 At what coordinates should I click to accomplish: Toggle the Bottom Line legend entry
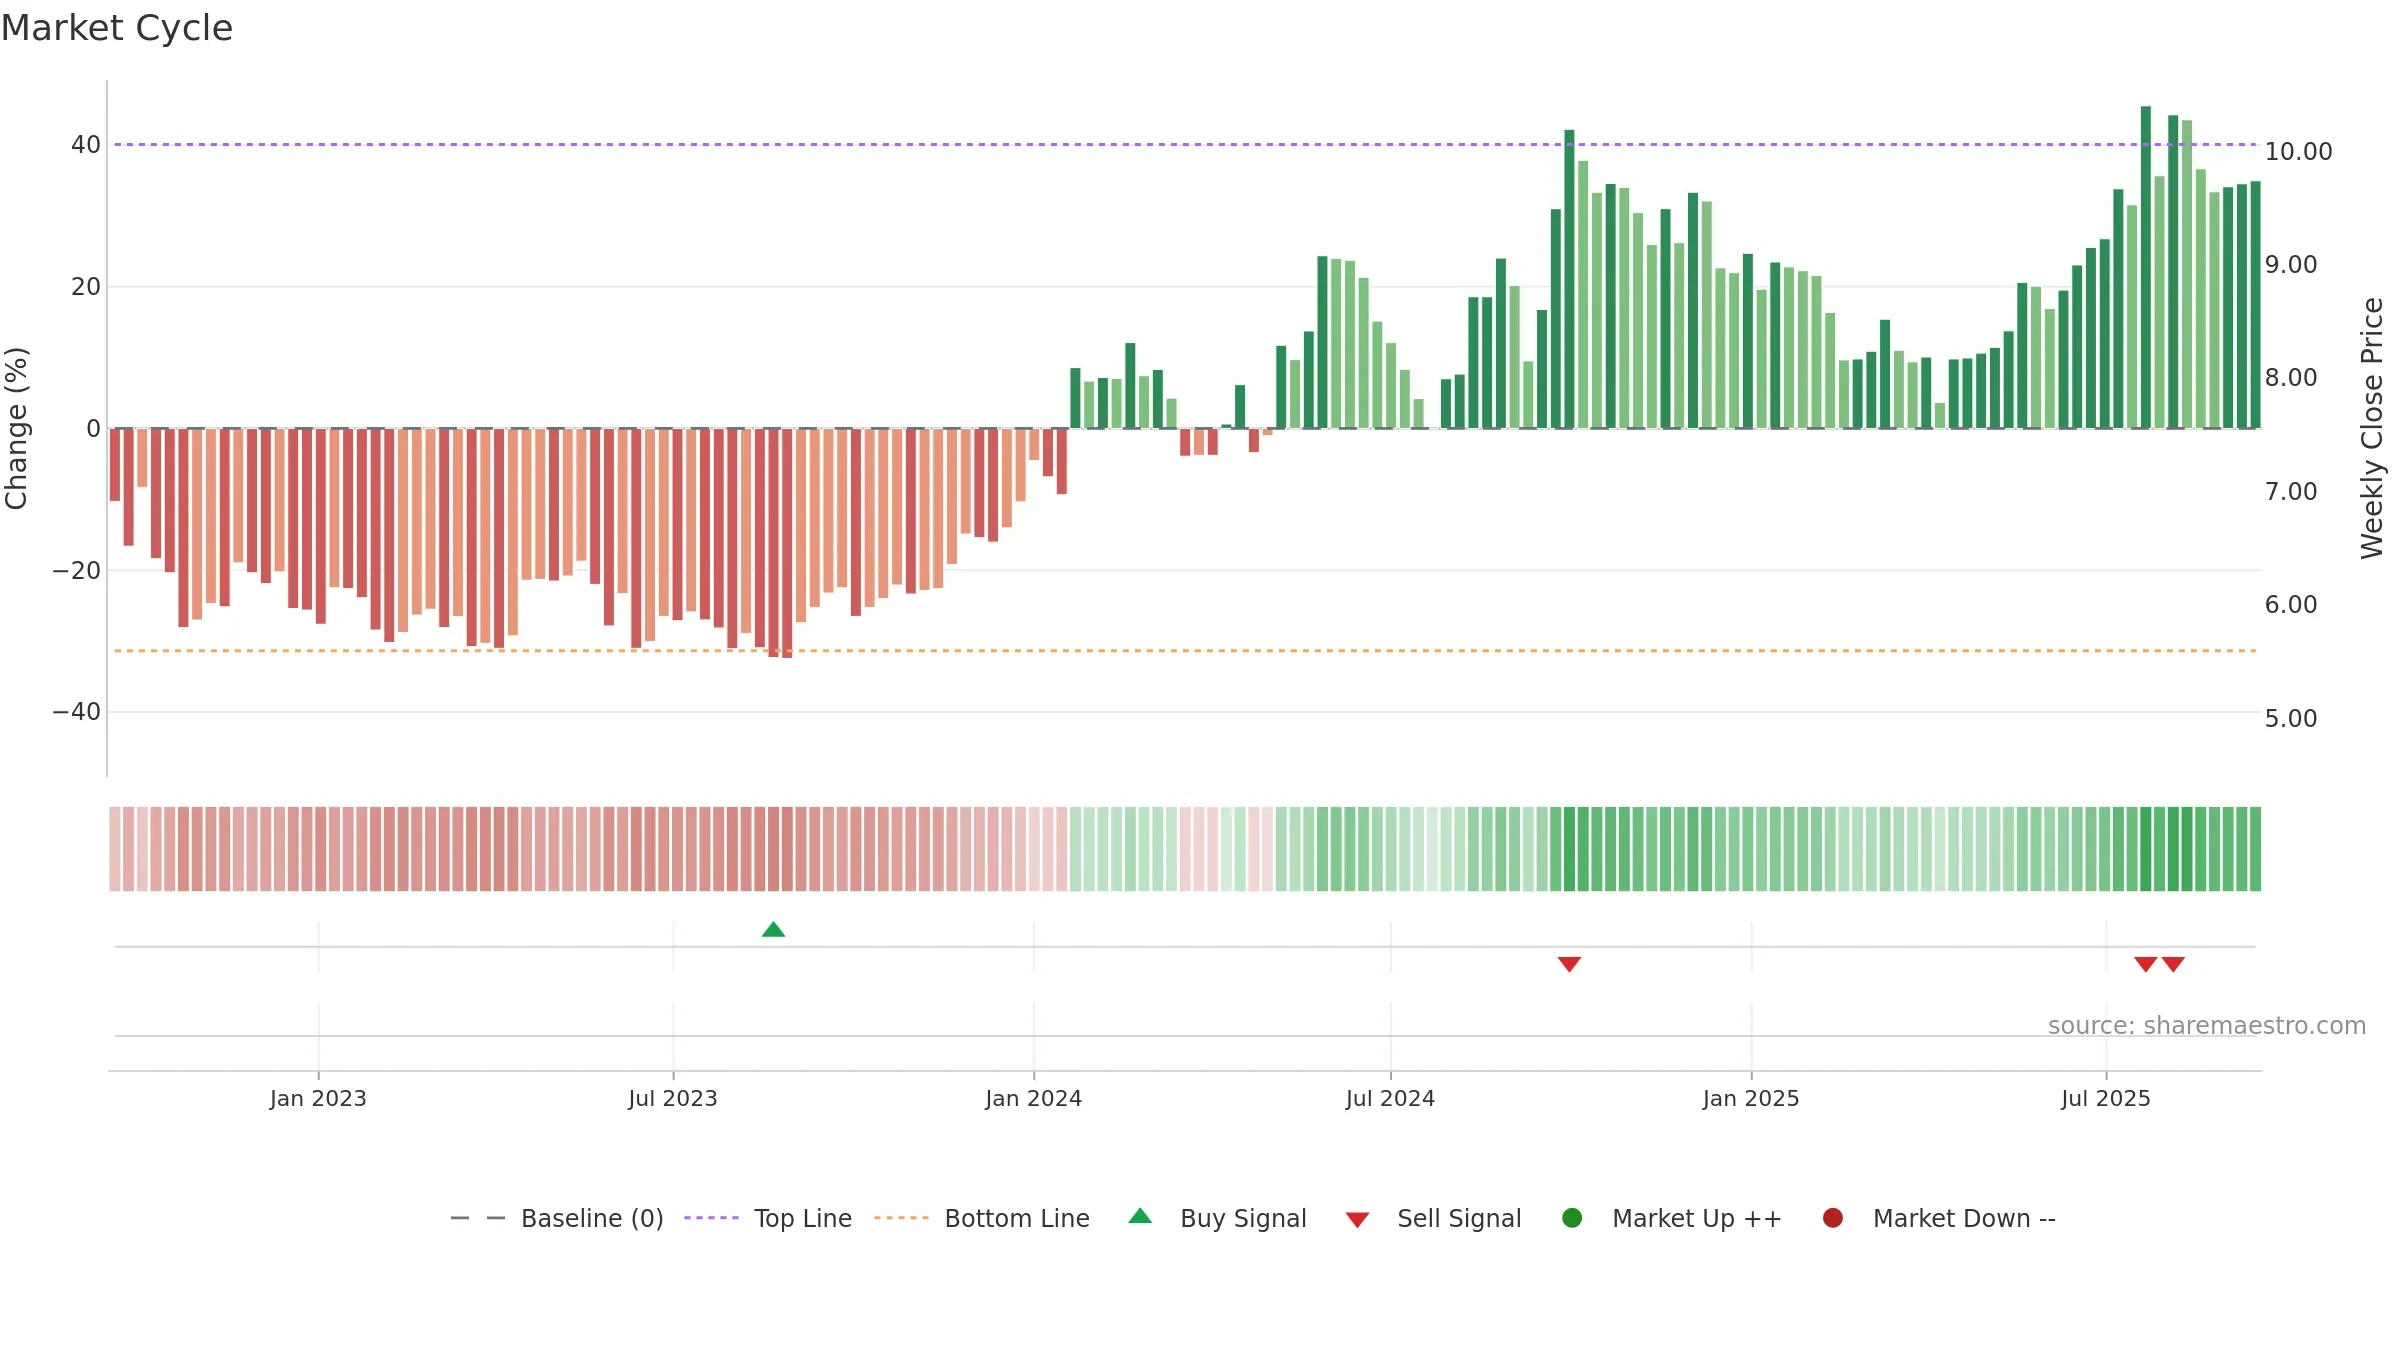click(982, 1218)
